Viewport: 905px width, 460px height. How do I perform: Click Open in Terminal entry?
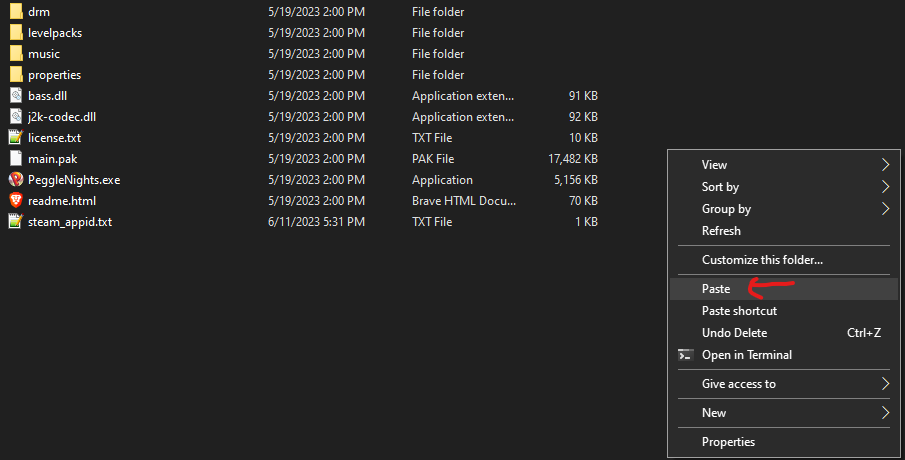click(746, 355)
